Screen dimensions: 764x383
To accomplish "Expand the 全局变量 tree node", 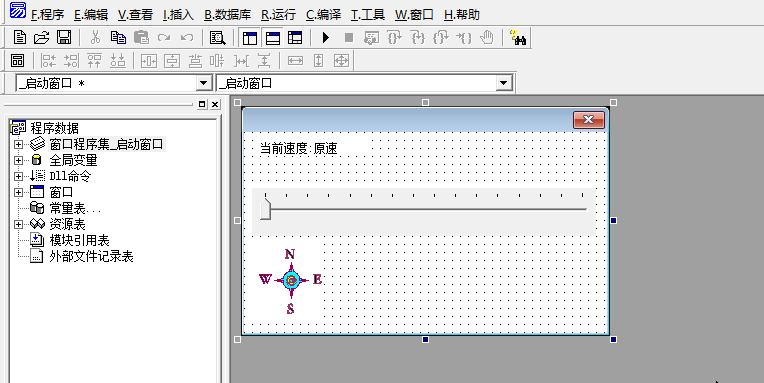I will pos(19,160).
